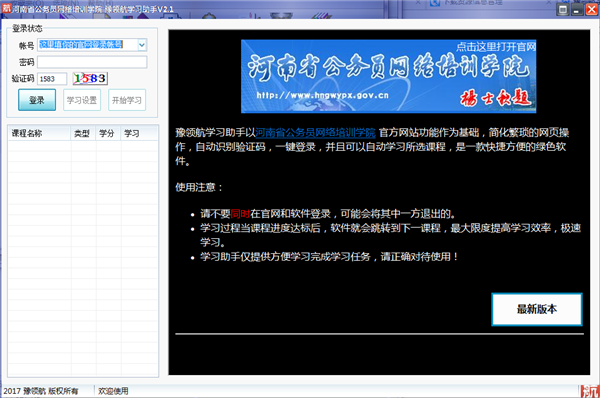This screenshot has height=398, width=600.
Task: Sort by 课程名称 column header
Action: pos(39,133)
